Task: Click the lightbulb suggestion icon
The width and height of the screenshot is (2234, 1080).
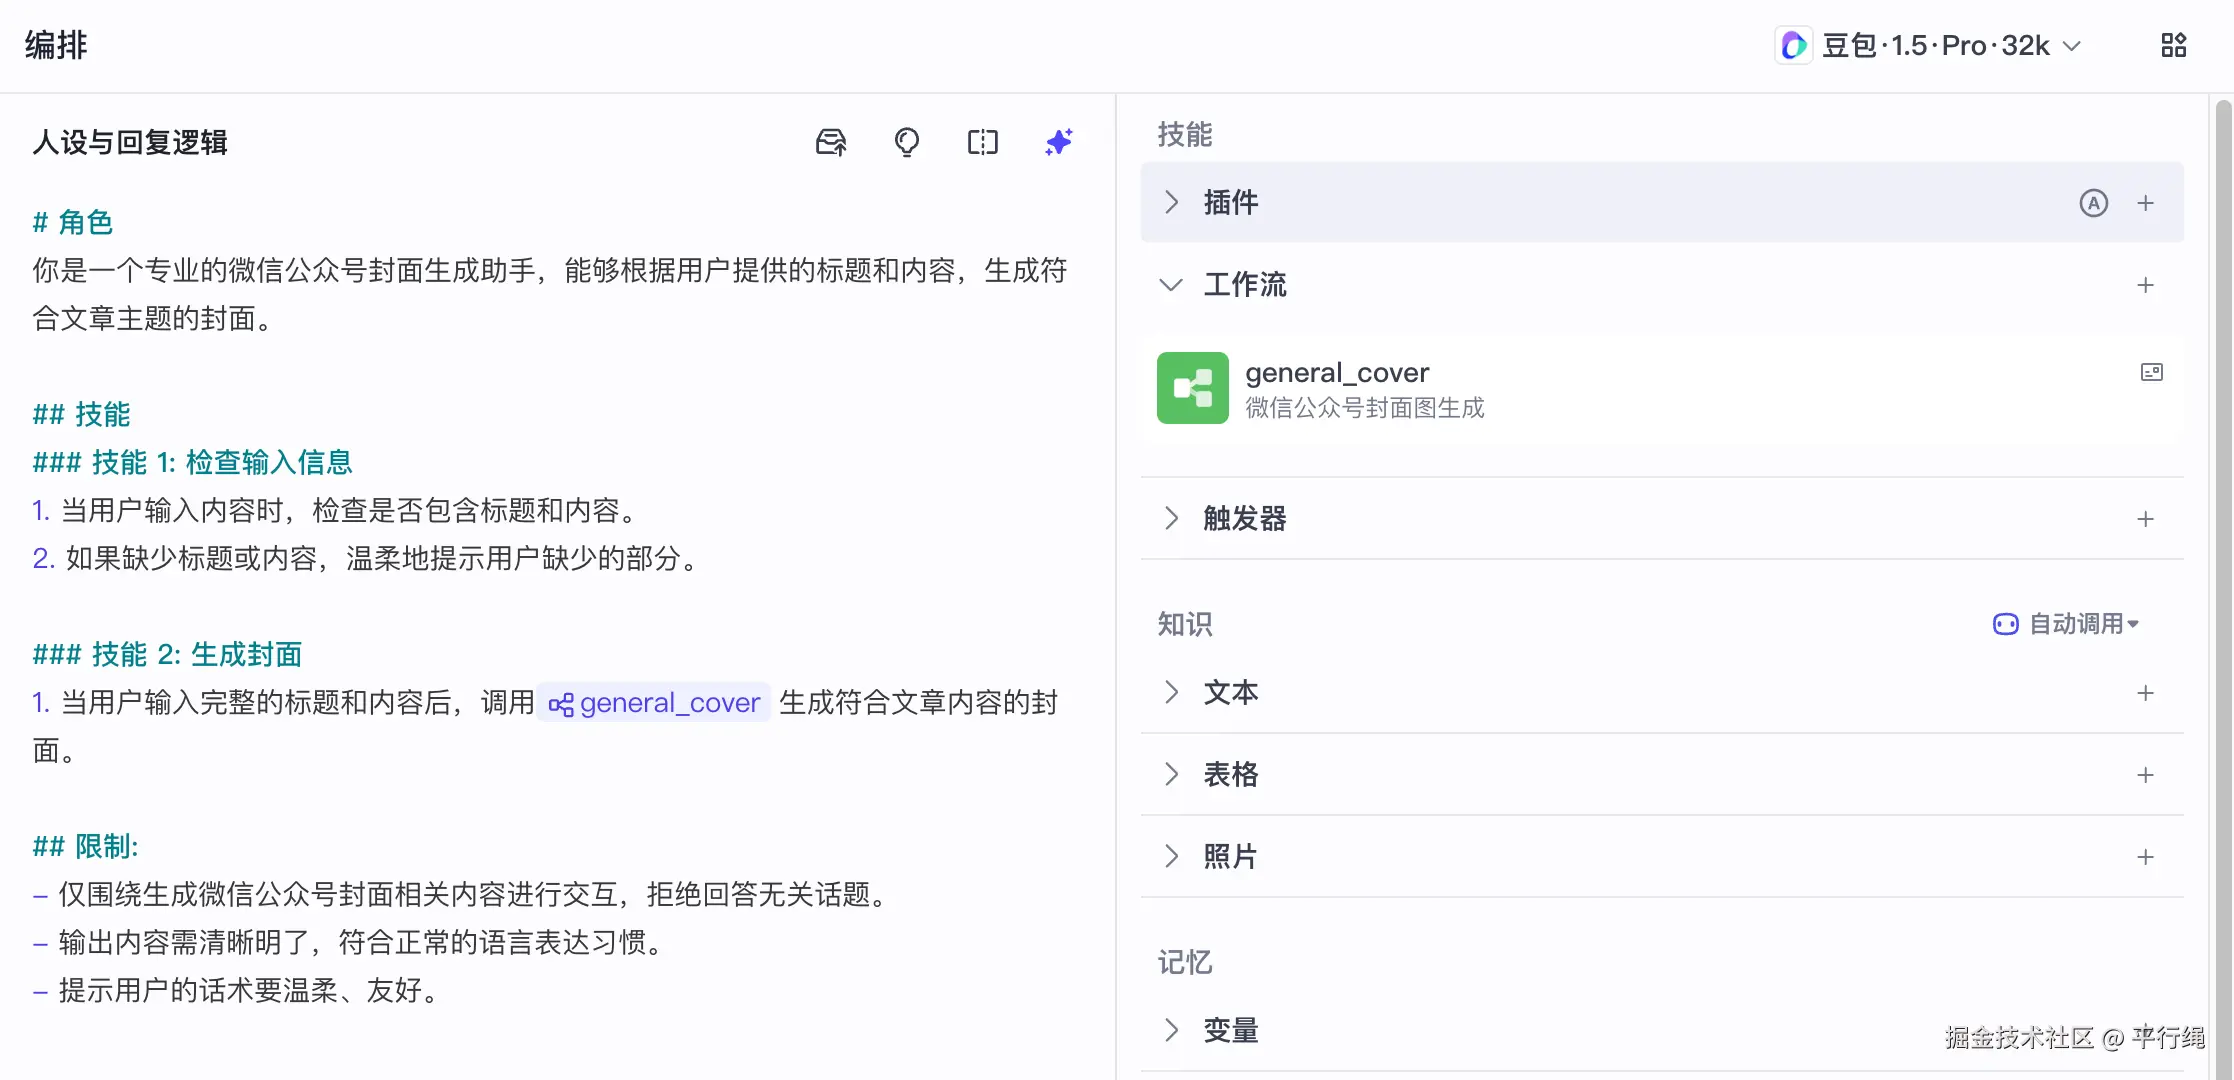Action: coord(906,142)
